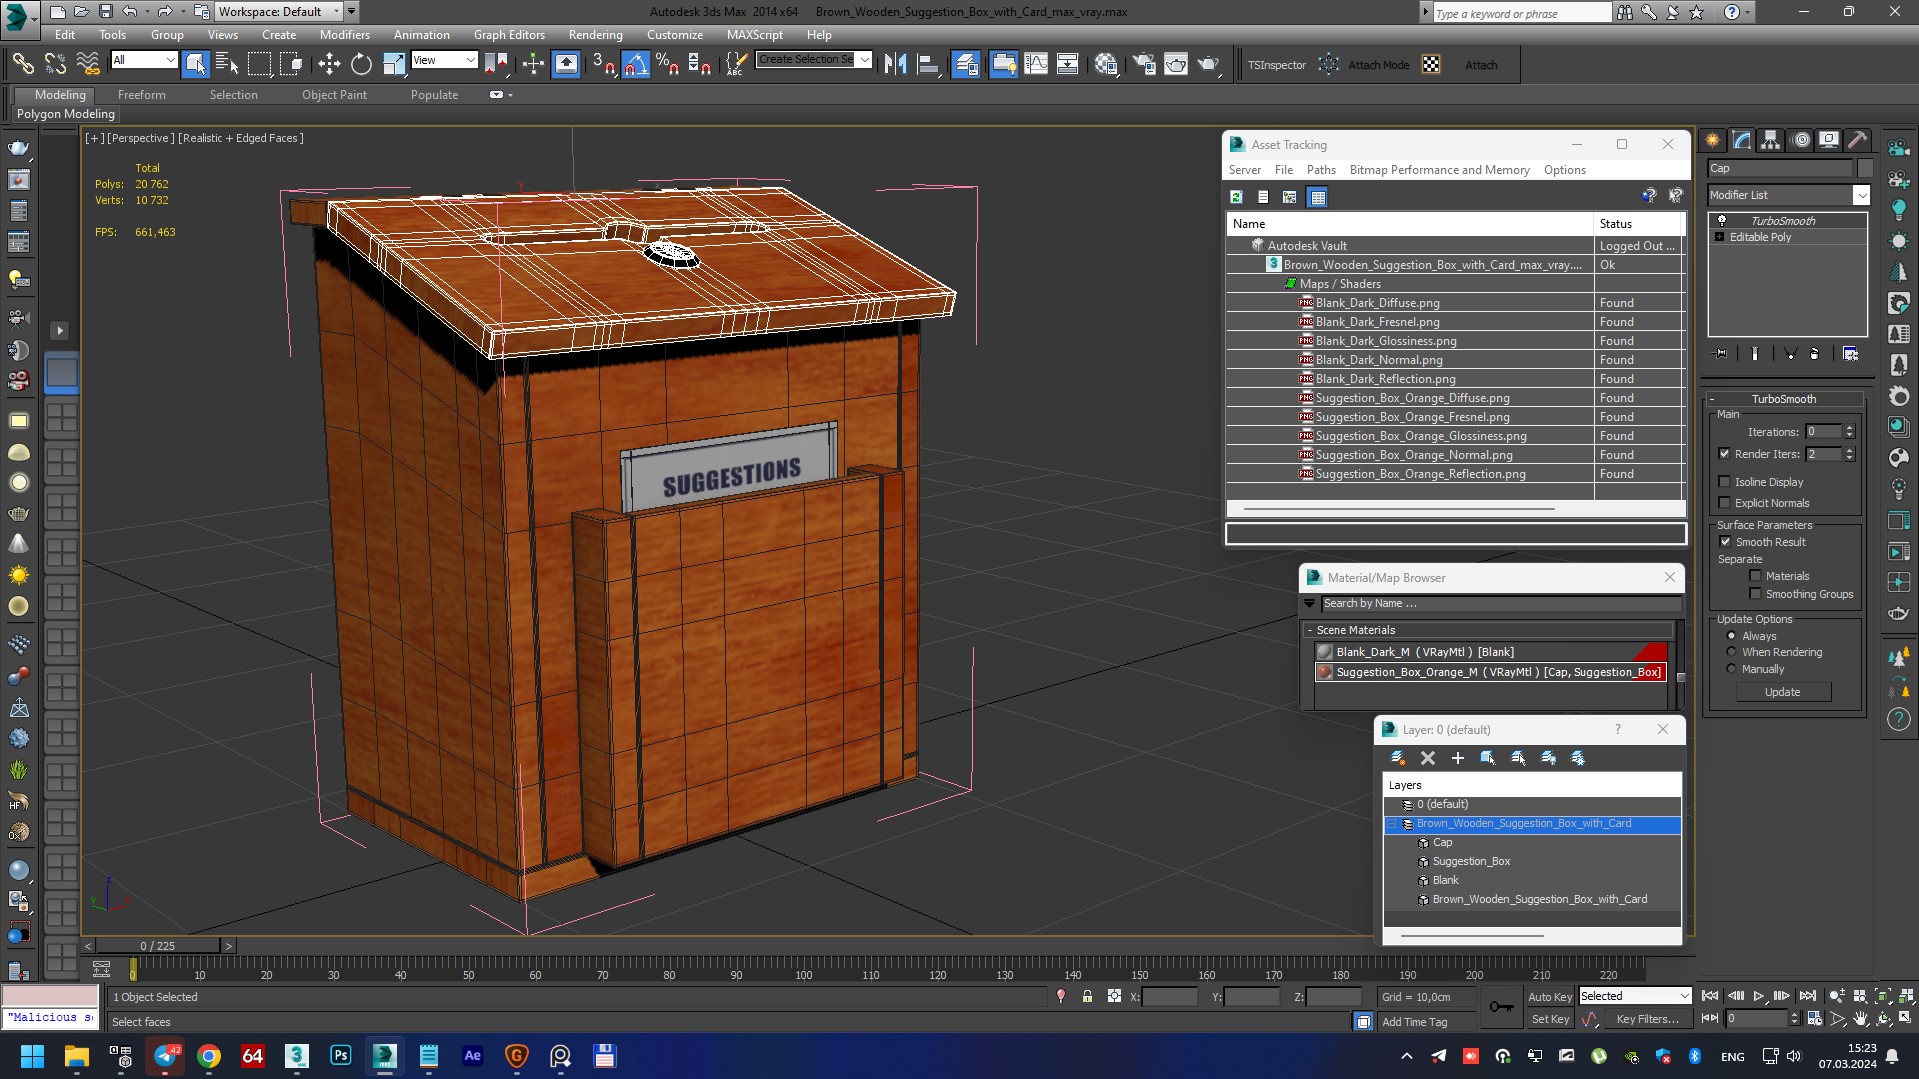This screenshot has width=1919, height=1079.
Task: Collapse Scene Materials group
Action: pos(1309,630)
